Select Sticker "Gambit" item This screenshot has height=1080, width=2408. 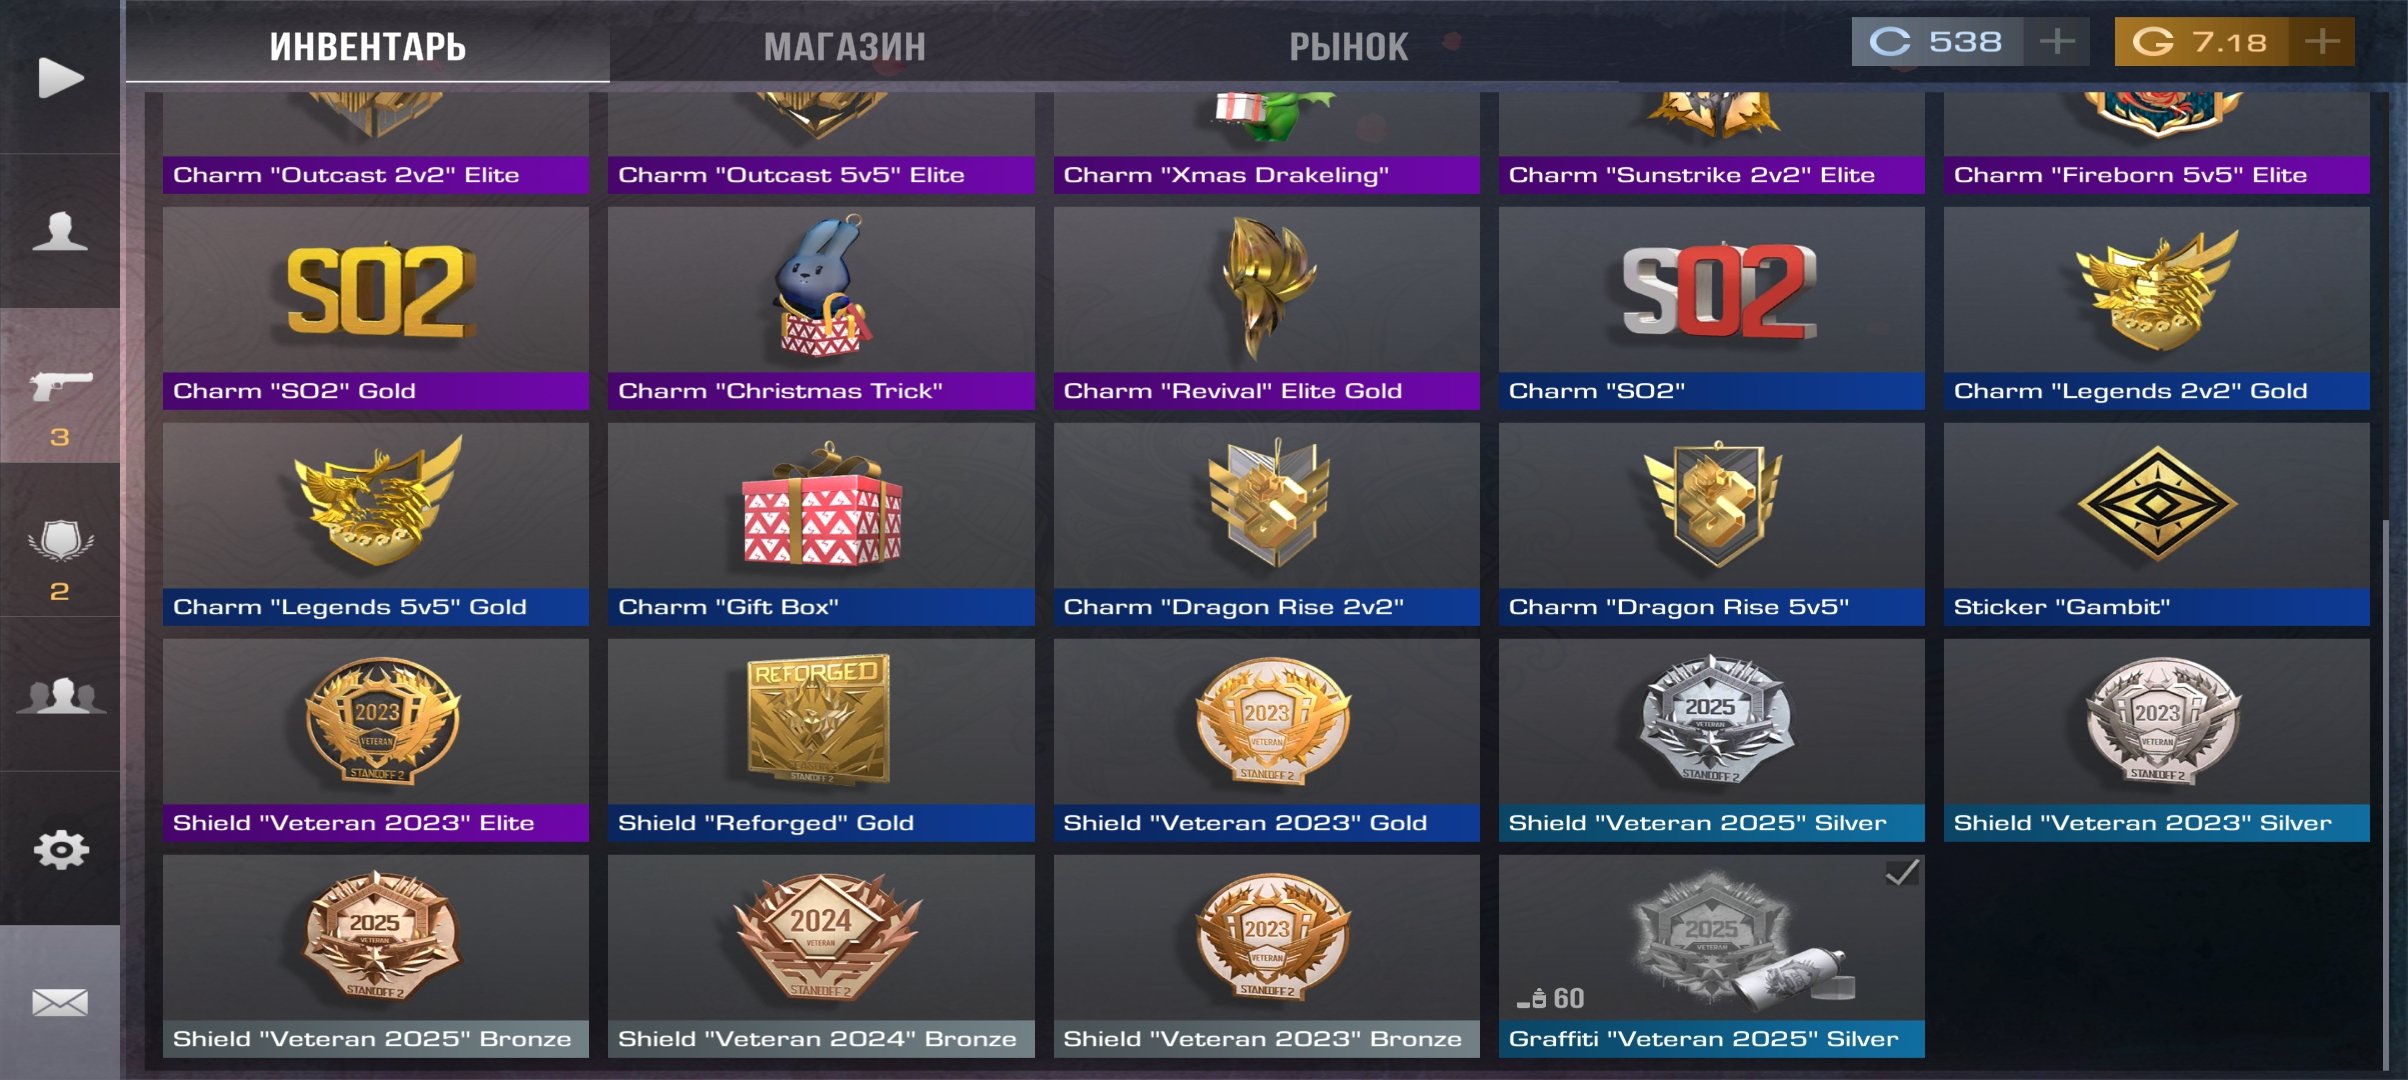[2156, 524]
